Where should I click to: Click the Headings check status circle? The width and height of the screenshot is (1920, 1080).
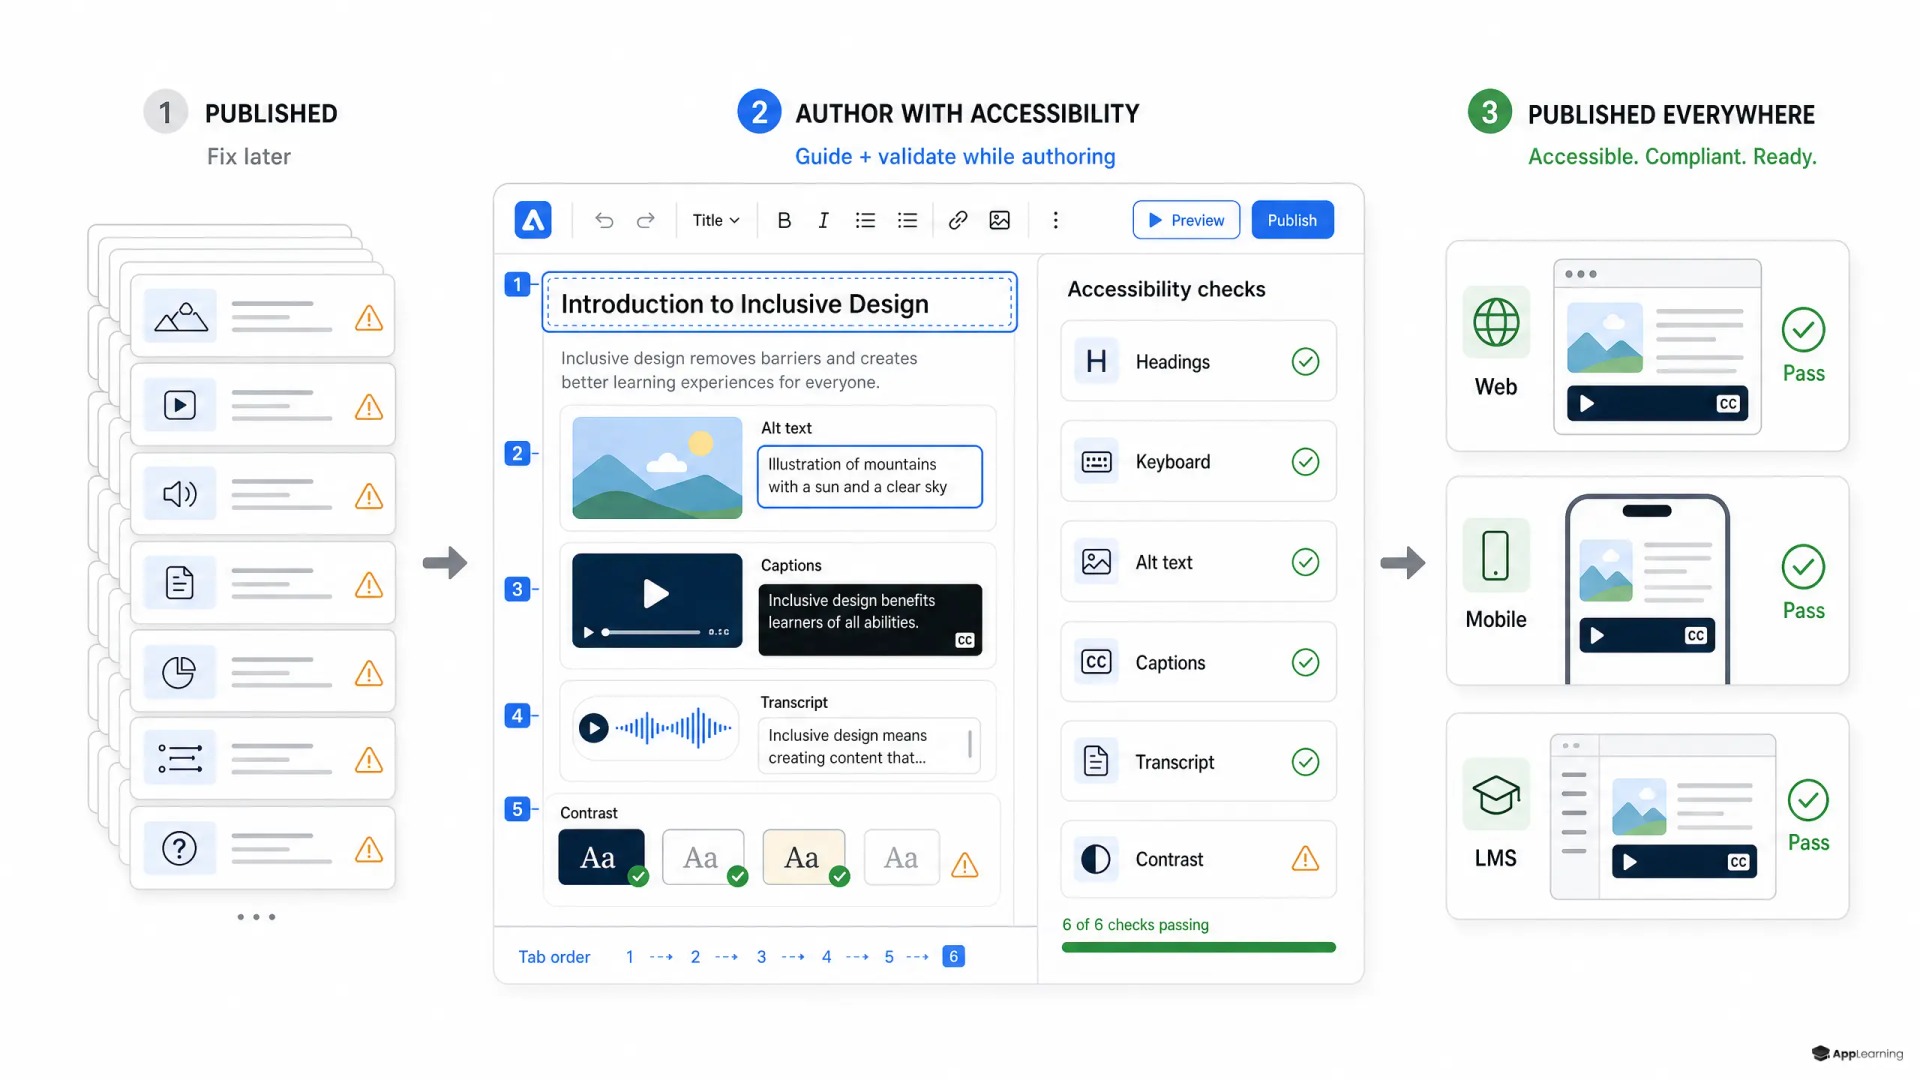point(1305,361)
